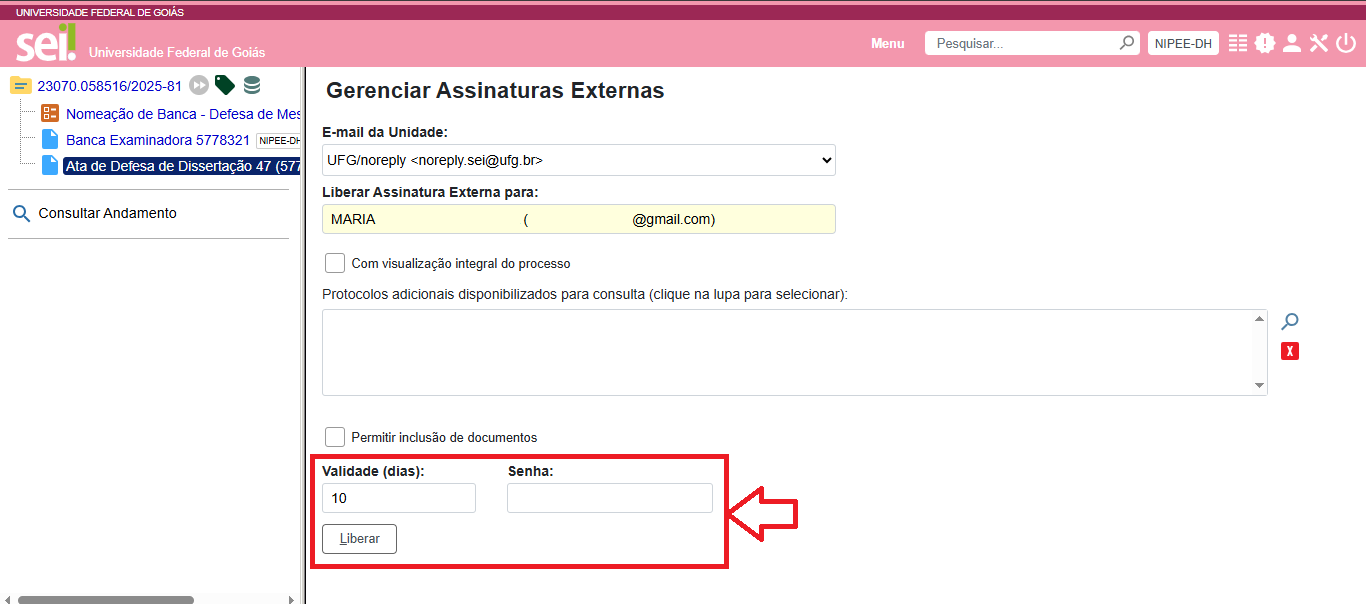The height and width of the screenshot is (604, 1366).
Task: Check 'Permitir inclusão de documentos' box
Action: pos(335,437)
